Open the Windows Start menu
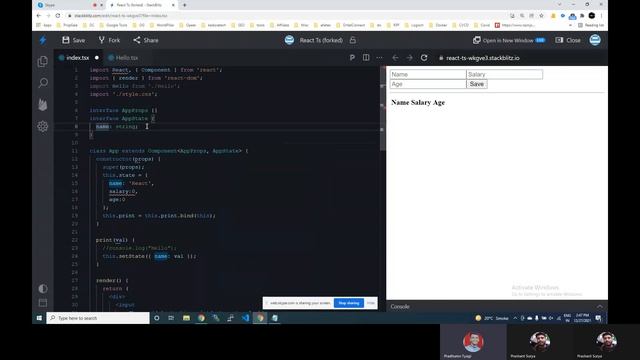This screenshot has height=360, width=640. [39, 318]
